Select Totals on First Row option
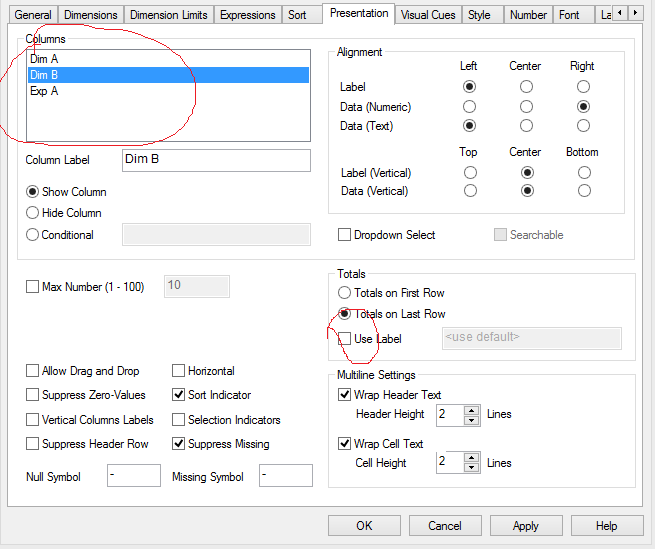 click(345, 293)
